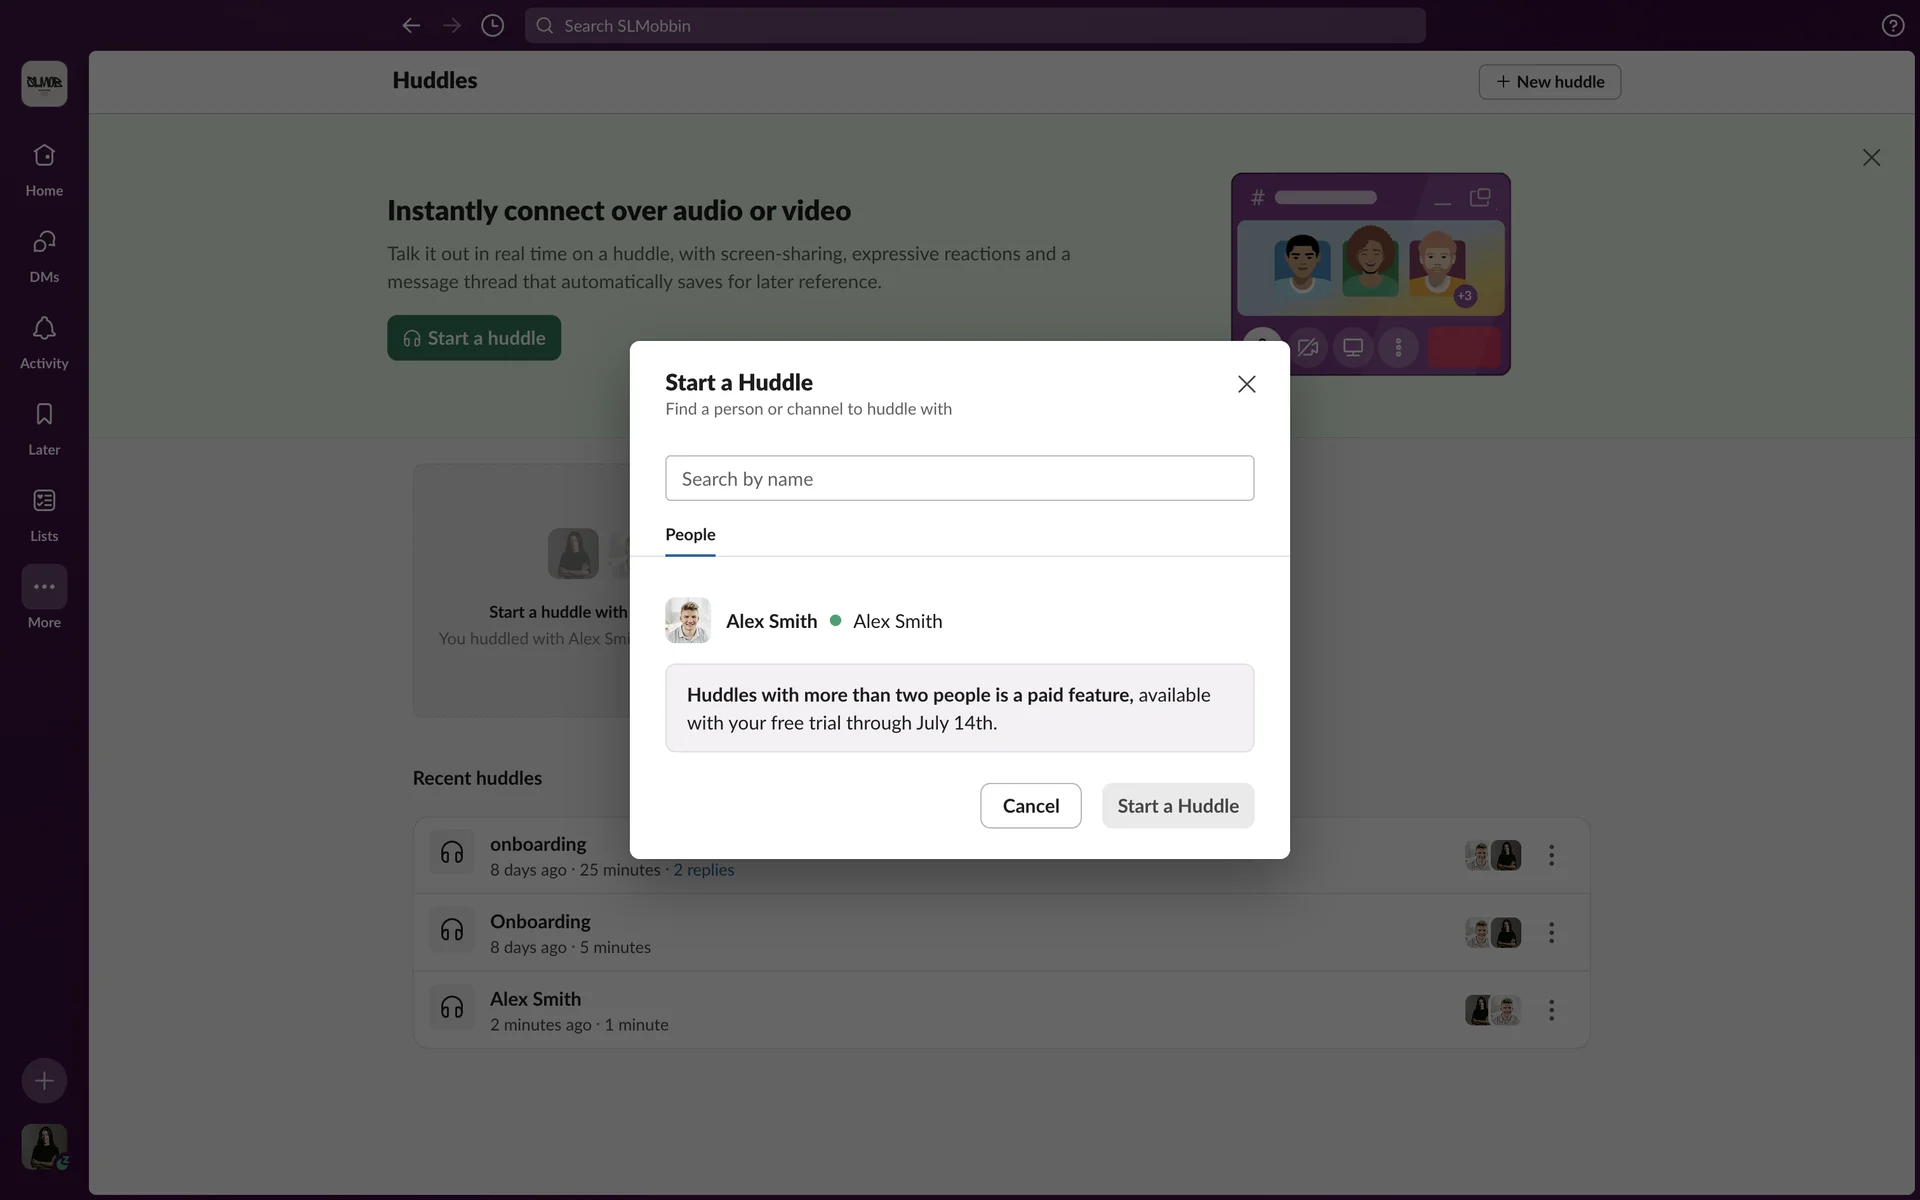This screenshot has width=1920, height=1200.
Task: Open the DMs sidebar icon
Action: [44, 243]
